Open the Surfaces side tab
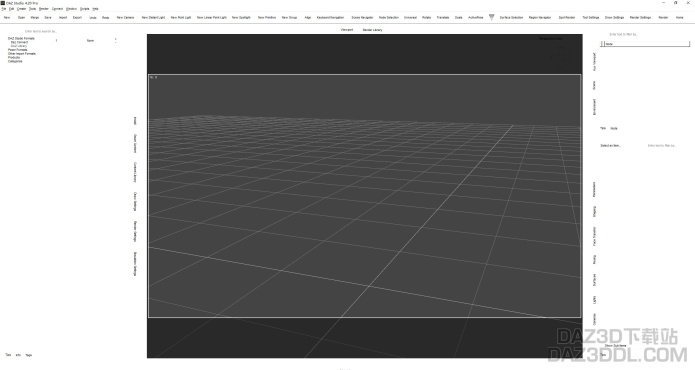The width and height of the screenshot is (695, 370). [x=594, y=280]
